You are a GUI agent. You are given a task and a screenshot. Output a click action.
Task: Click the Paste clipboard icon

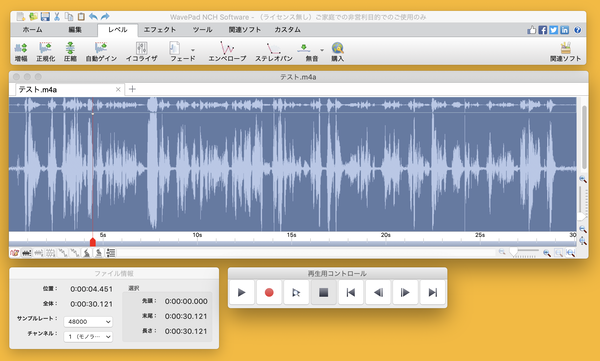pyautogui.click(x=81, y=16)
